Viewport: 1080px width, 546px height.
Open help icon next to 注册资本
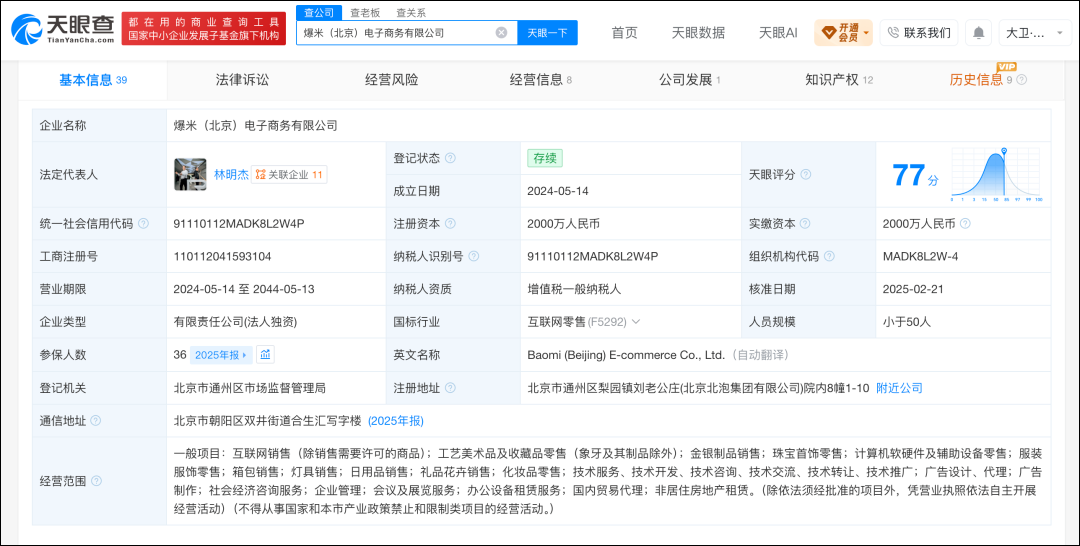pos(450,224)
